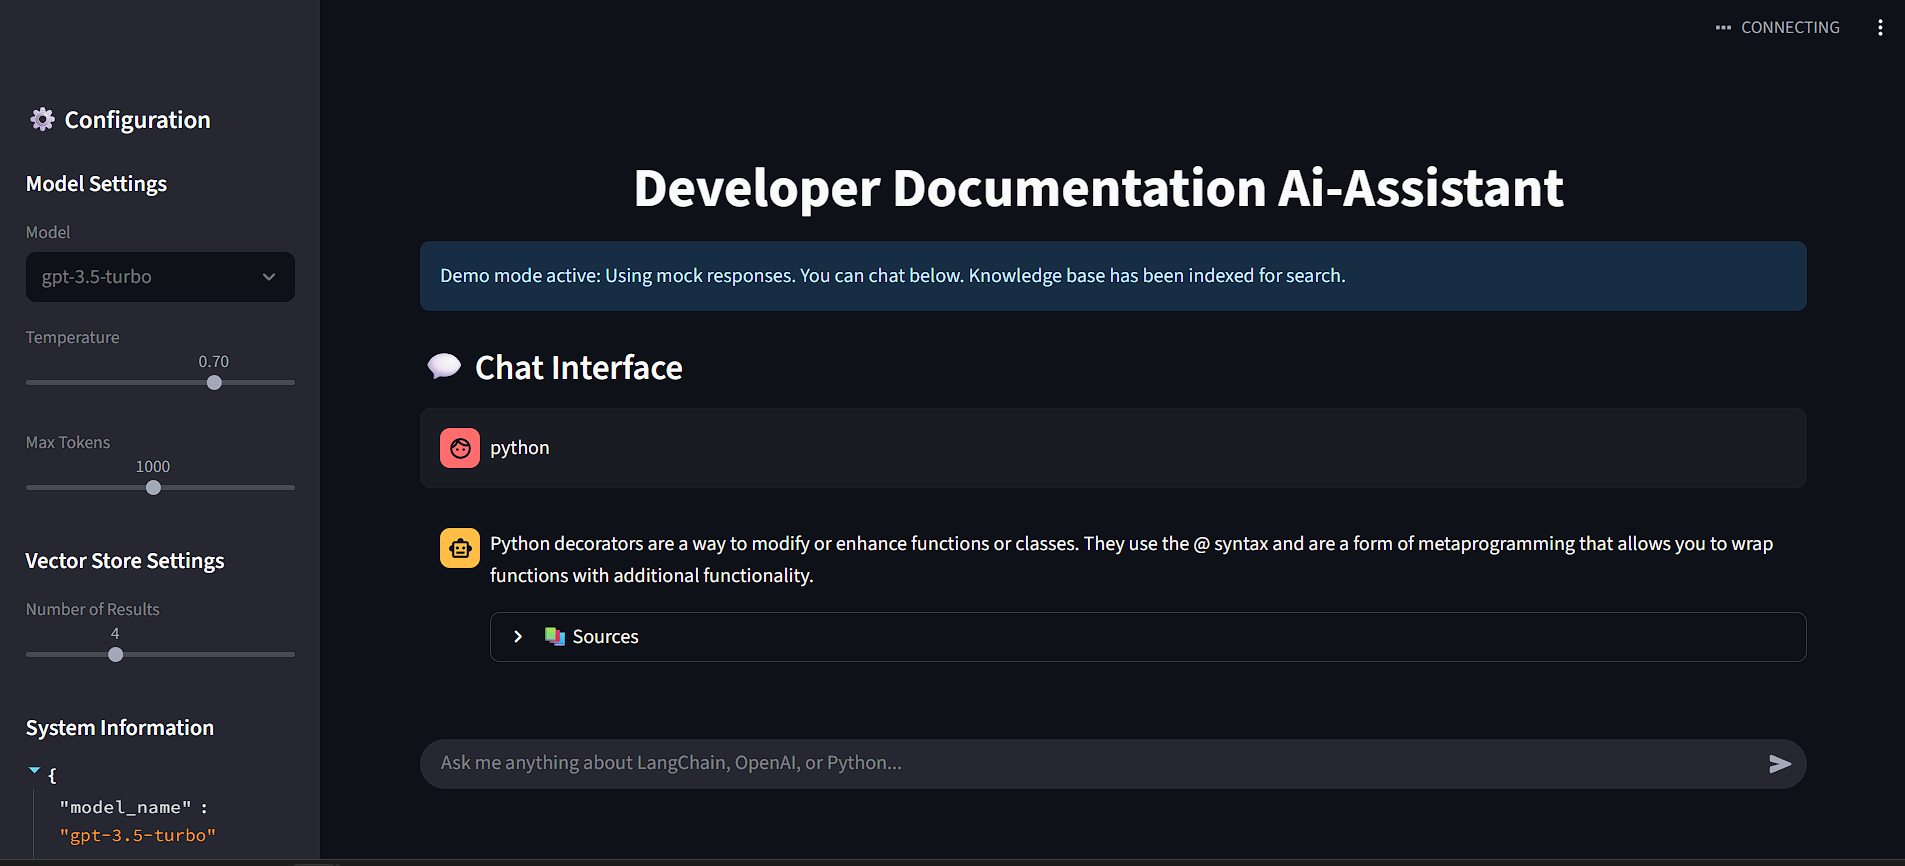The height and width of the screenshot is (866, 1905).
Task: Click the Configuration gear icon
Action: click(x=42, y=120)
